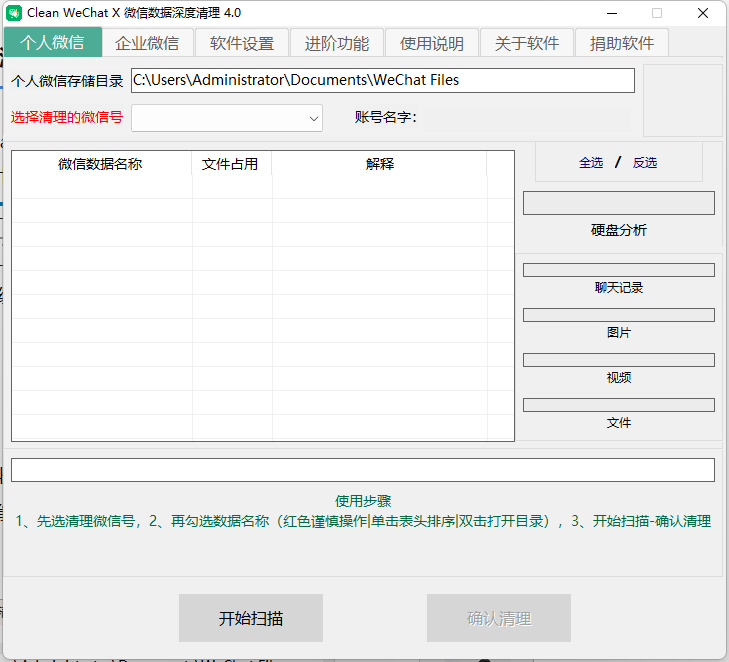Minimize the Clean WeChat X window
729x662 pixels.
tap(612, 13)
